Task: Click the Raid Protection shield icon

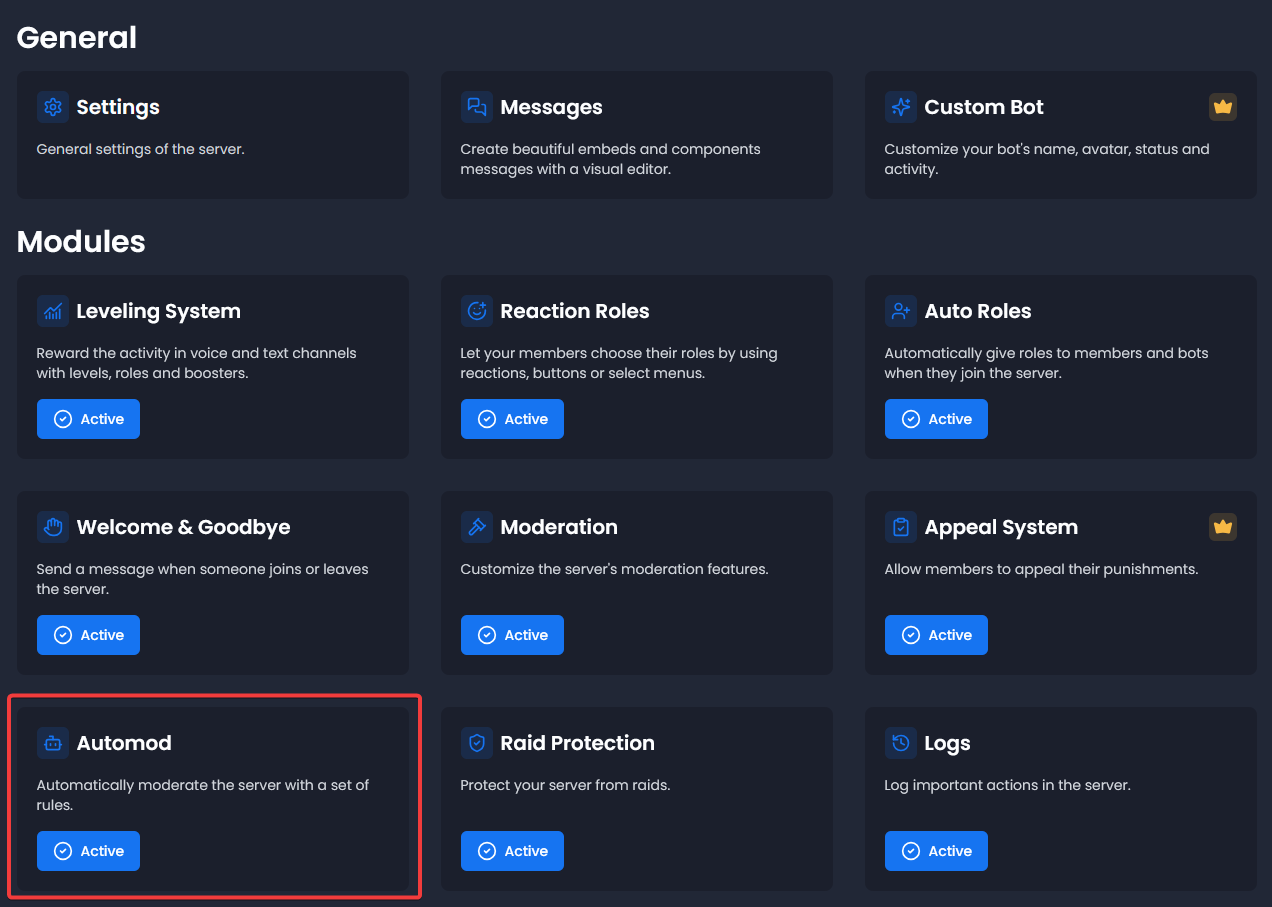Action: pos(476,743)
